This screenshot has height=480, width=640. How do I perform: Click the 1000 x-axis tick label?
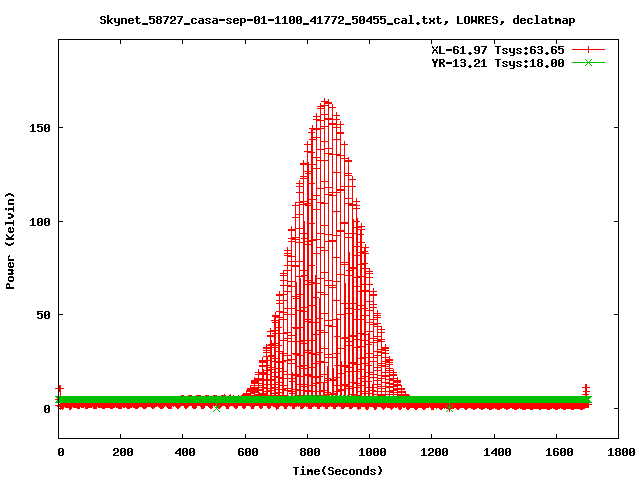coord(372,452)
